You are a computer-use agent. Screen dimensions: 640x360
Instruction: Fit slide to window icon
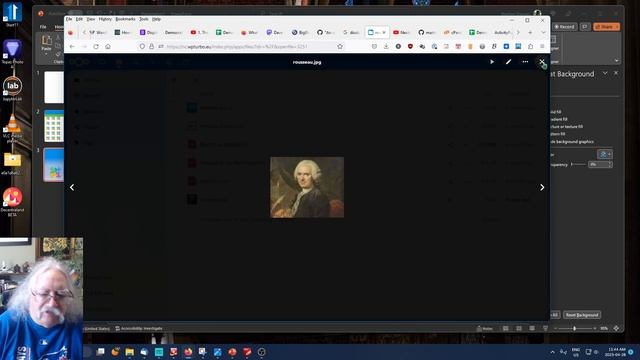click(616, 328)
